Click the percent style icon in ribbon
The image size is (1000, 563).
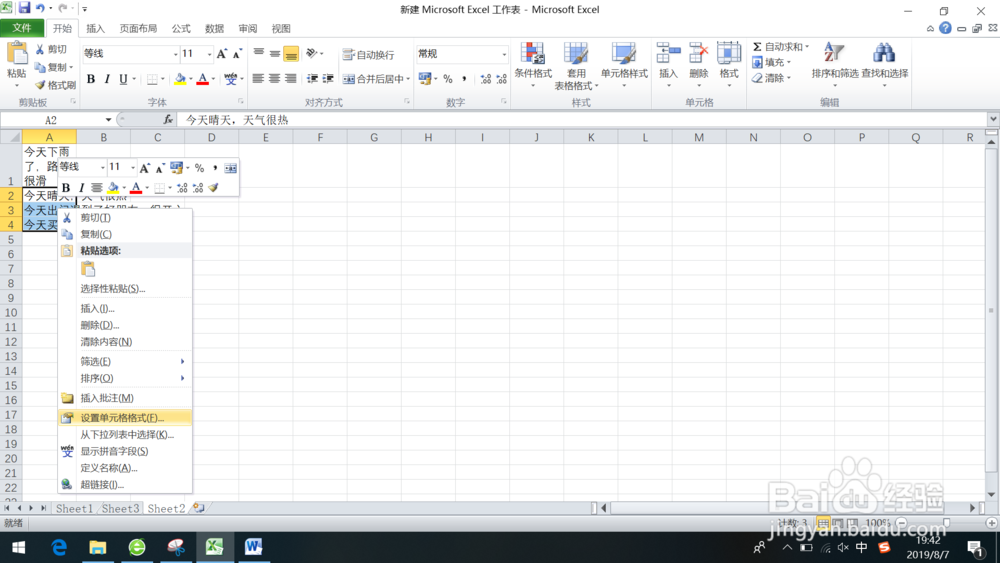(x=448, y=79)
